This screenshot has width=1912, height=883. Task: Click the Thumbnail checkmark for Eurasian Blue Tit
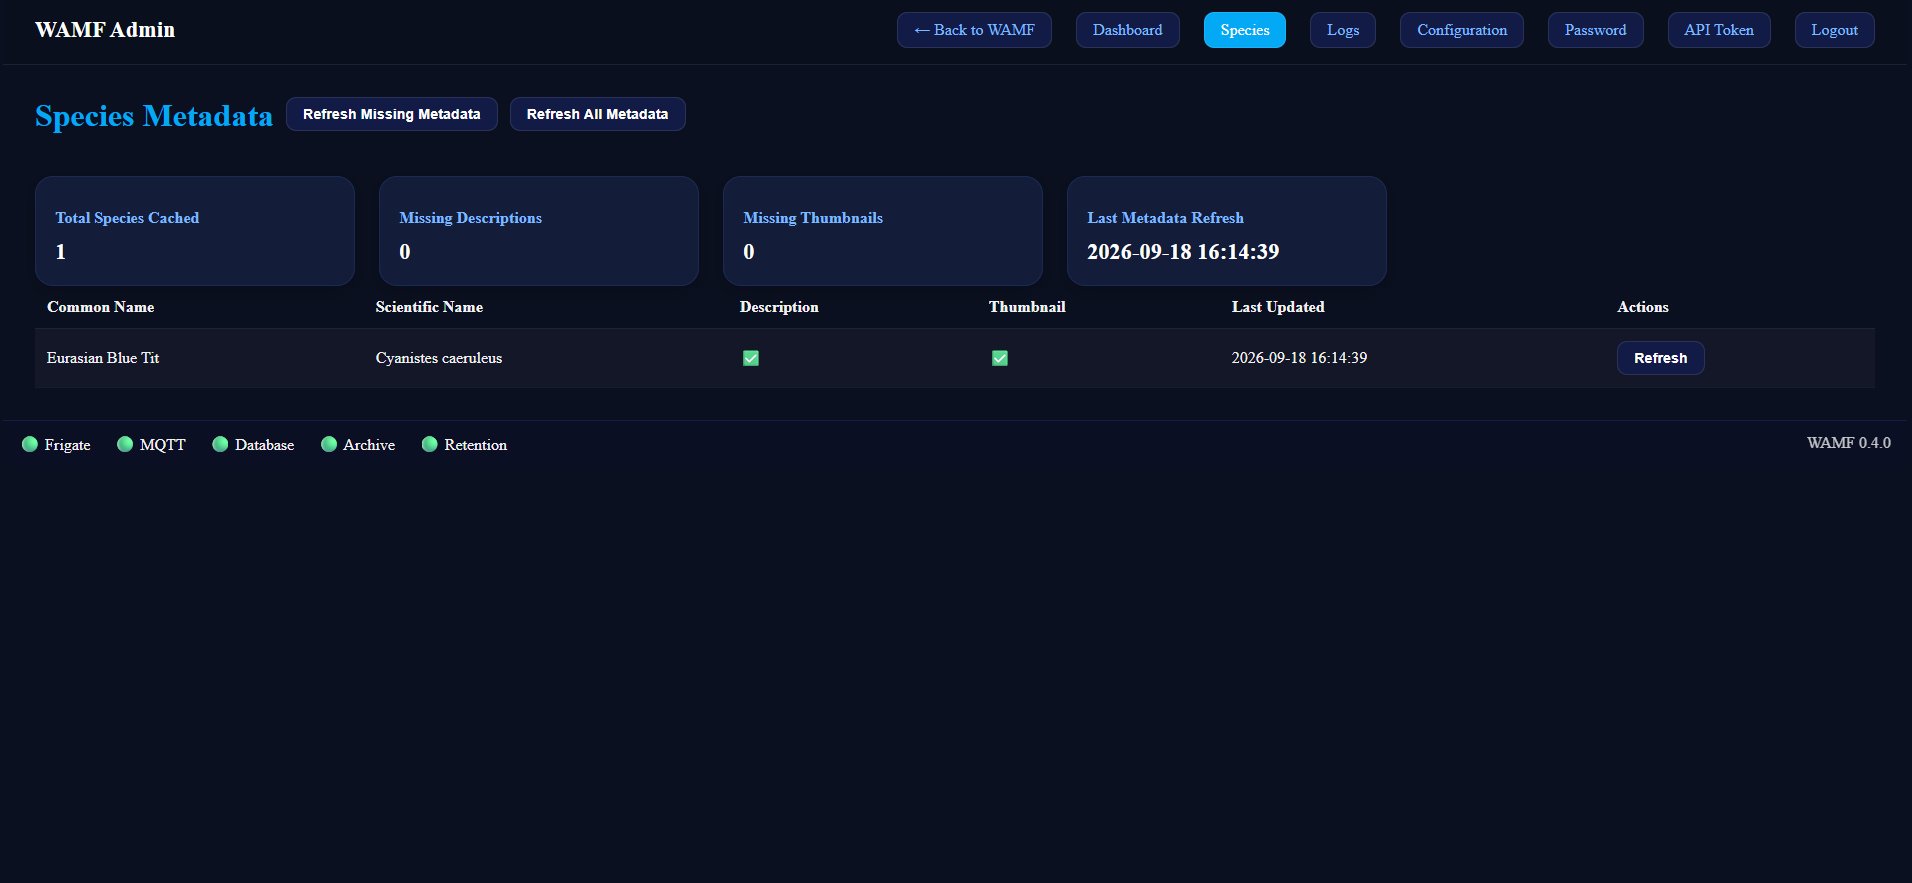pyautogui.click(x=1000, y=358)
